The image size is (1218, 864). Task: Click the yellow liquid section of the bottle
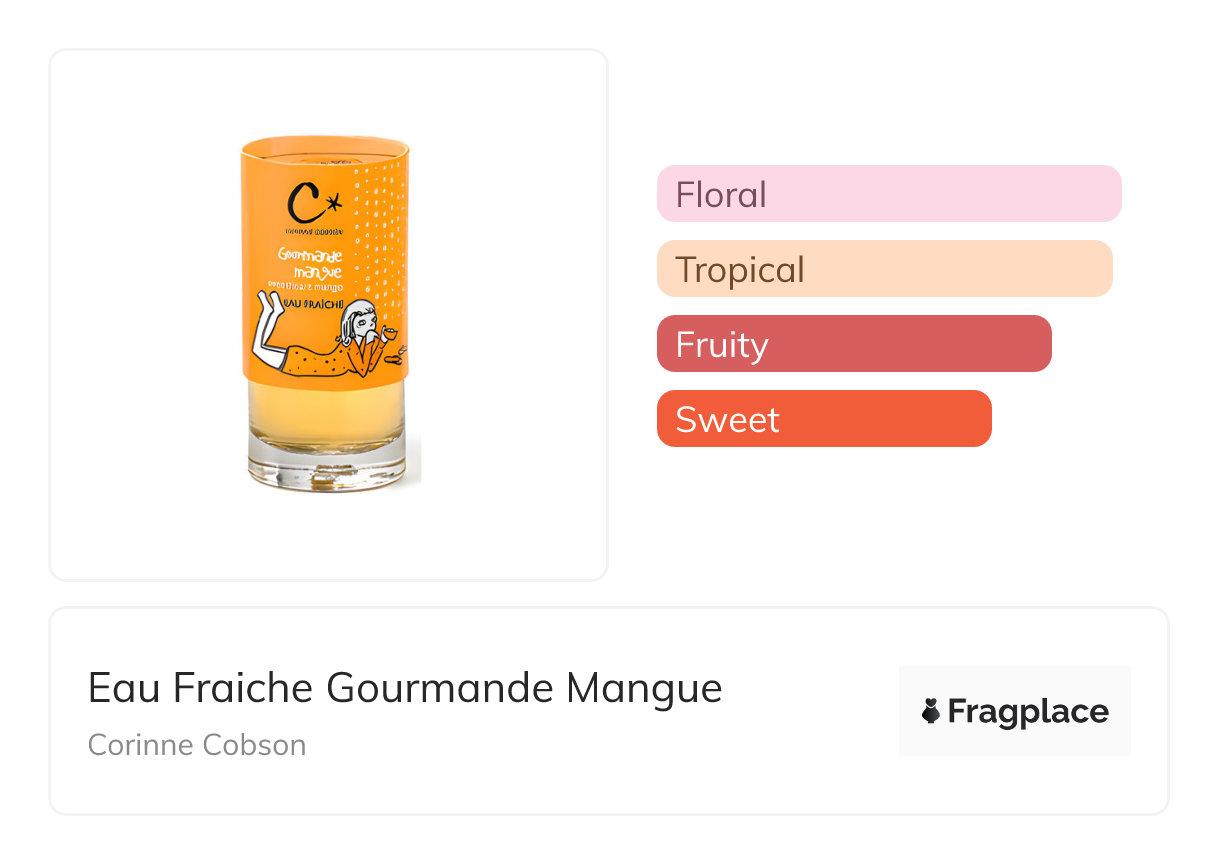pos(326,415)
